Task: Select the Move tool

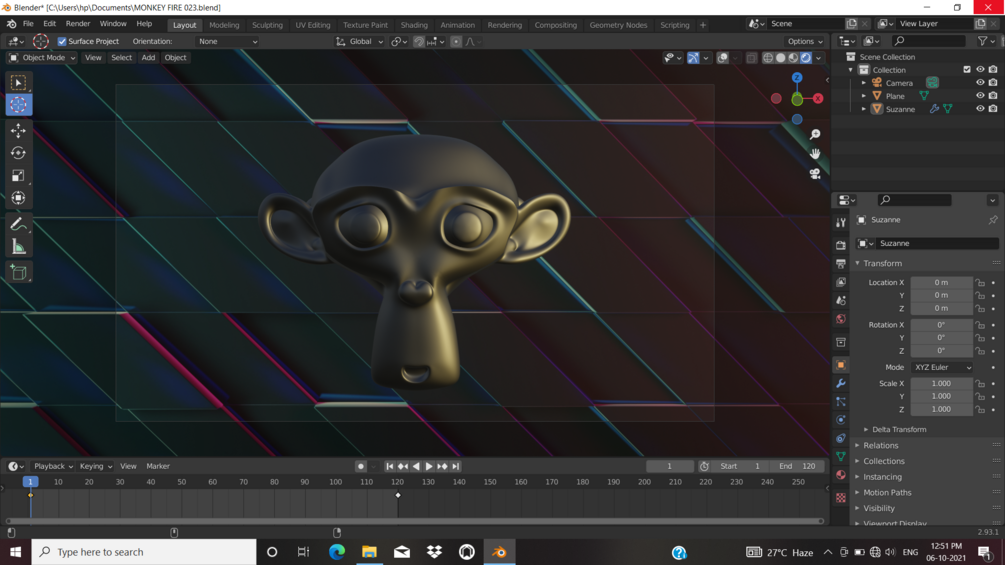Action: click(x=18, y=131)
